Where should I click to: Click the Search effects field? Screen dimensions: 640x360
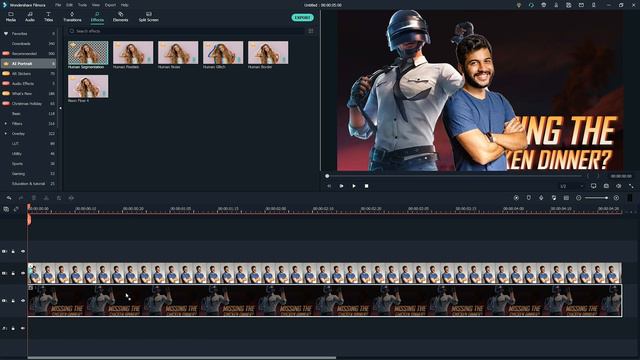tap(186, 31)
